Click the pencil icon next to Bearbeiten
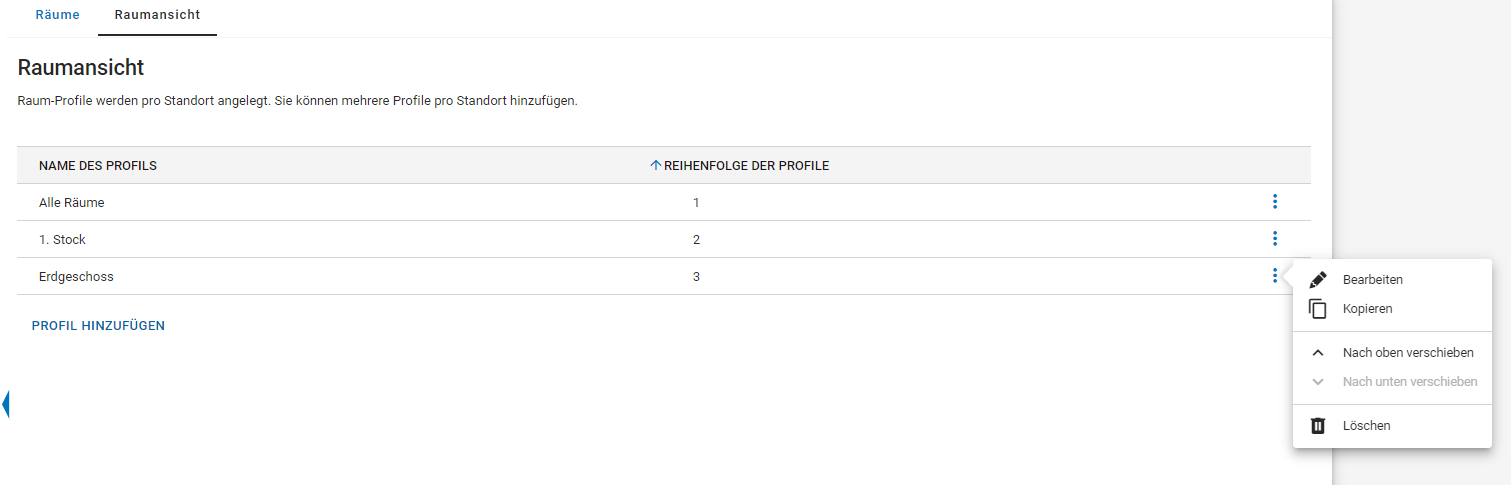1511x485 pixels. pyautogui.click(x=1318, y=280)
